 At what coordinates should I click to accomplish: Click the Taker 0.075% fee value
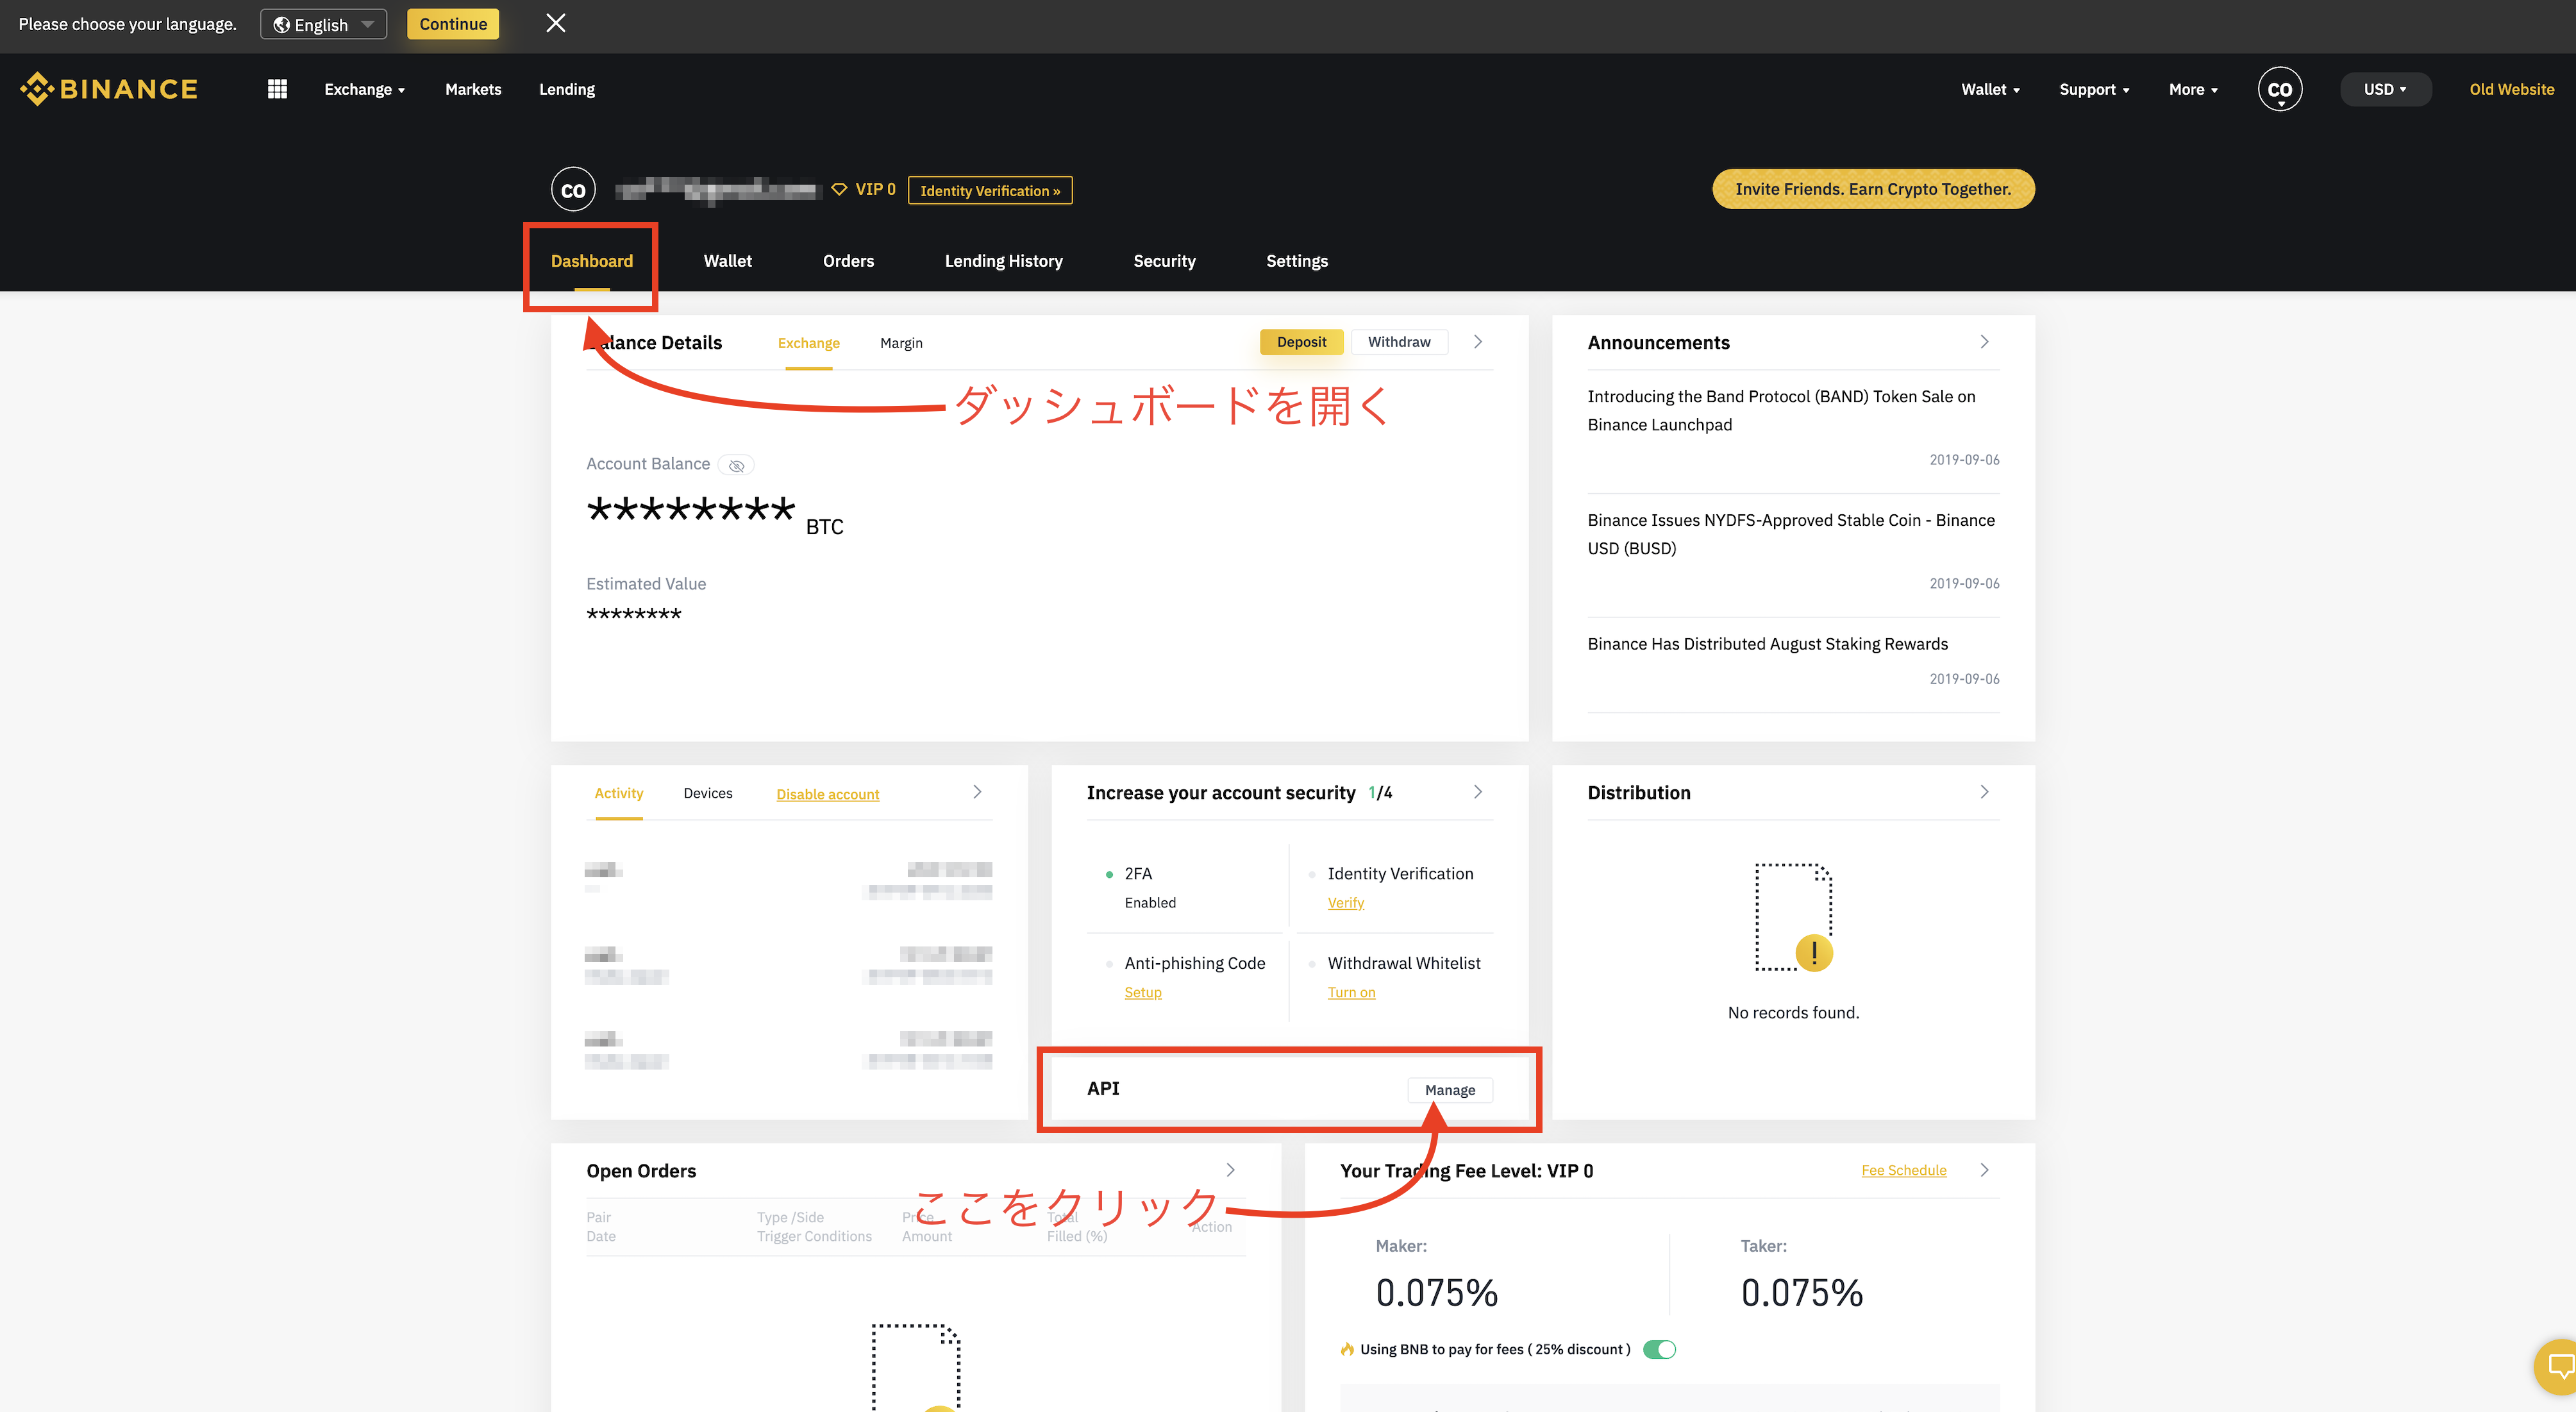(1801, 1292)
